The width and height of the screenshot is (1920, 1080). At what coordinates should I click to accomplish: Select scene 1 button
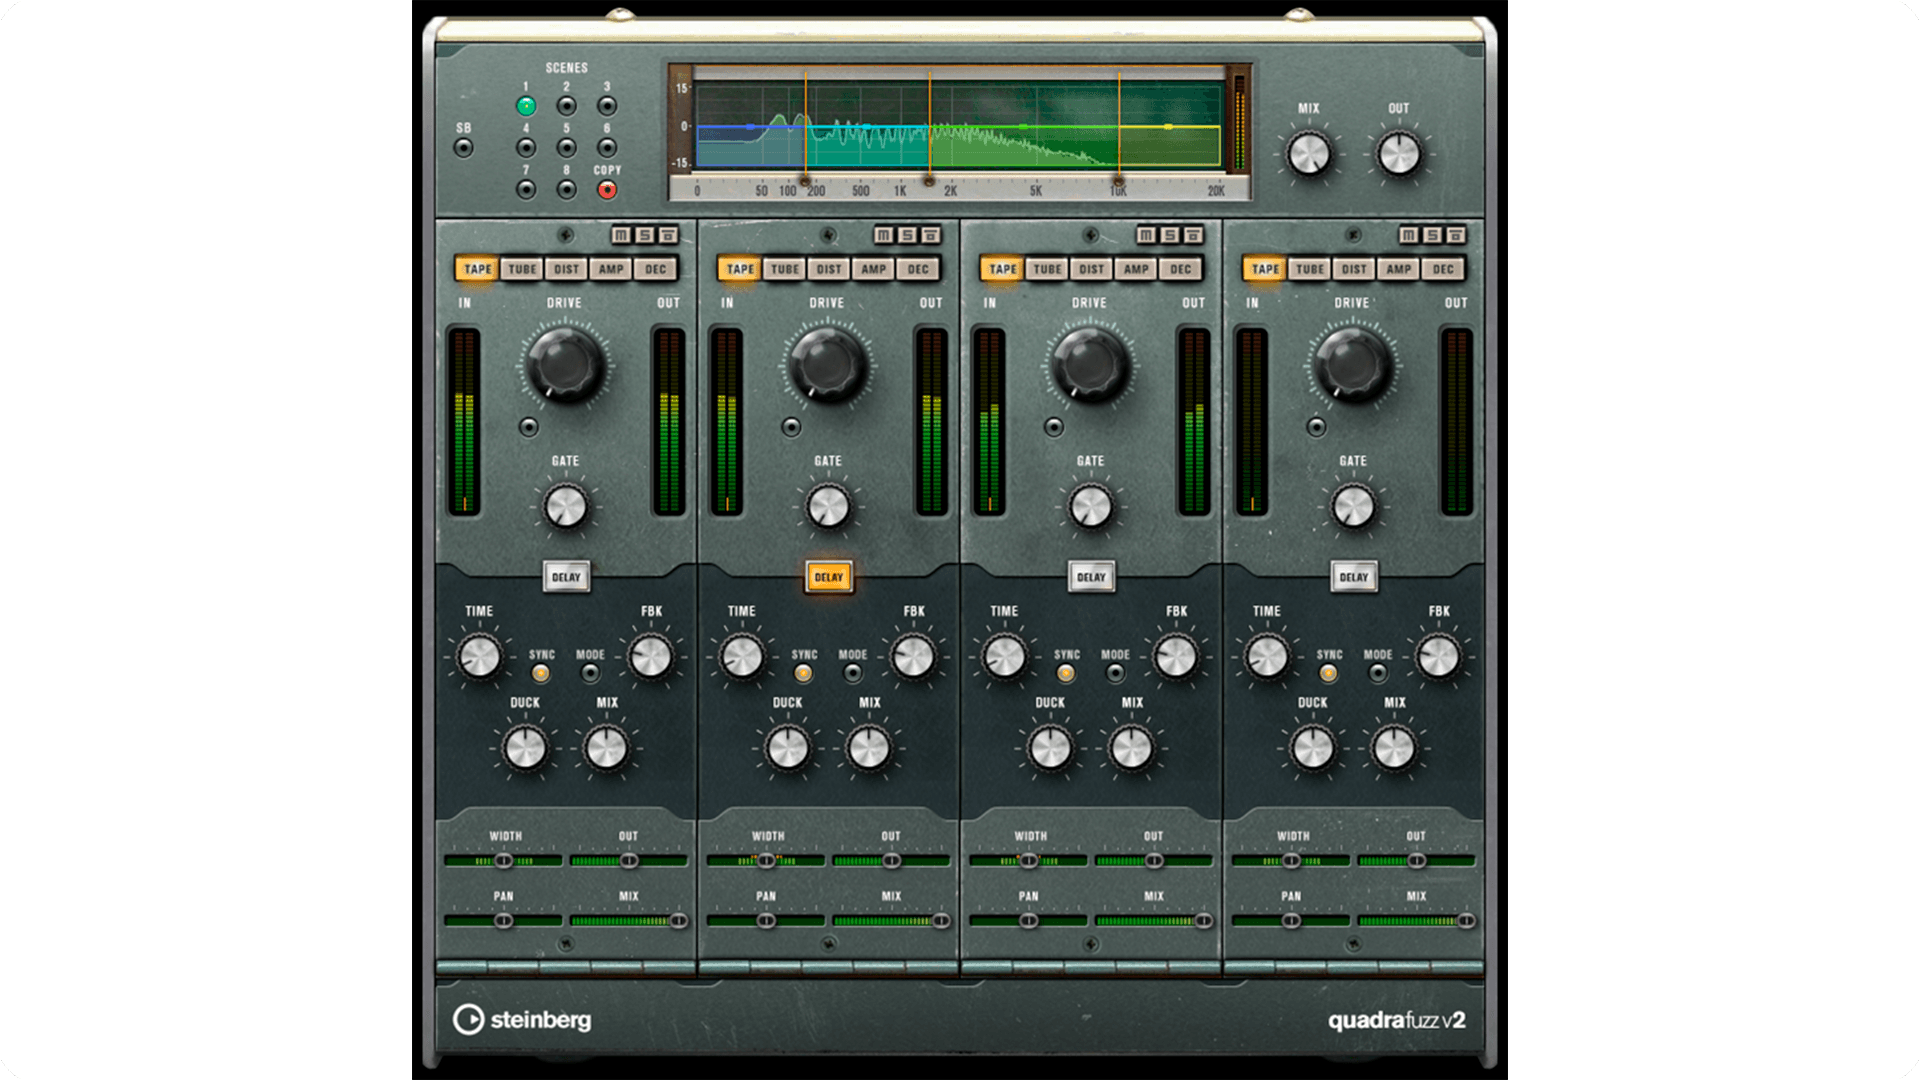(526, 106)
